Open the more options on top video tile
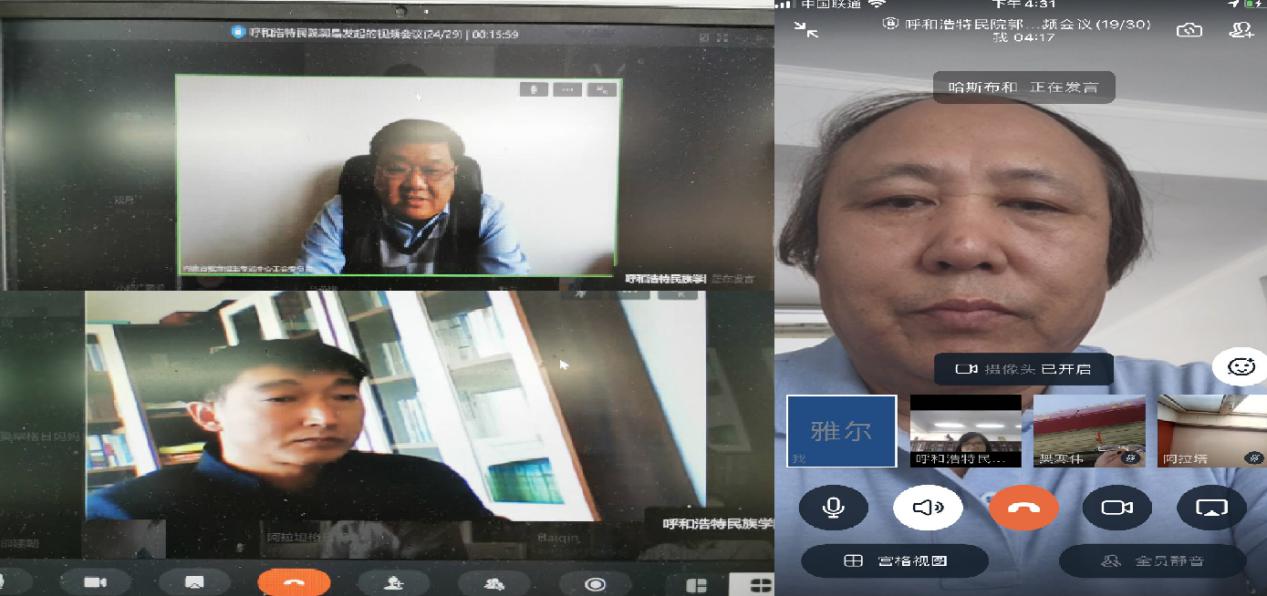Screen dimensions: 1267x596 coord(567,89)
